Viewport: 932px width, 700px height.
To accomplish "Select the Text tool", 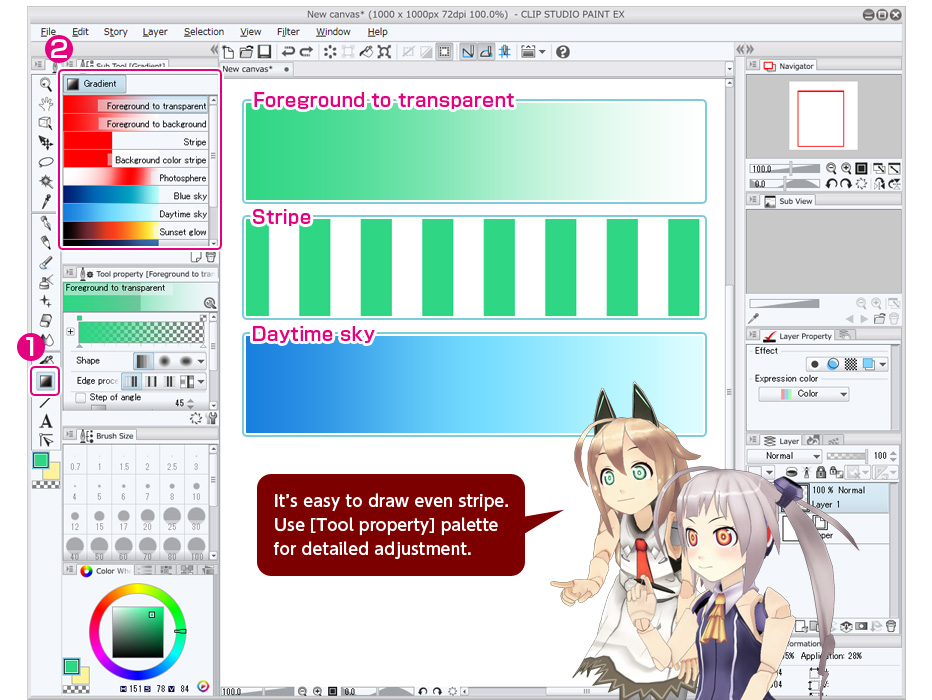I will 45,422.
